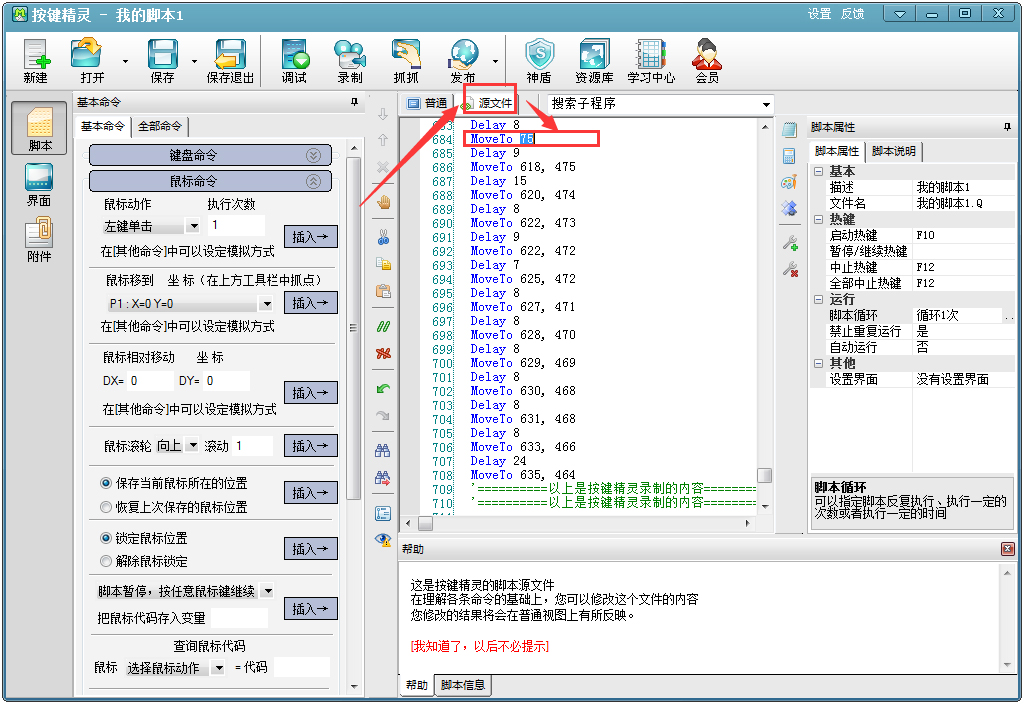Find and replace with binoculars-arrow icon
The width and height of the screenshot is (1024, 706).
click(x=383, y=478)
